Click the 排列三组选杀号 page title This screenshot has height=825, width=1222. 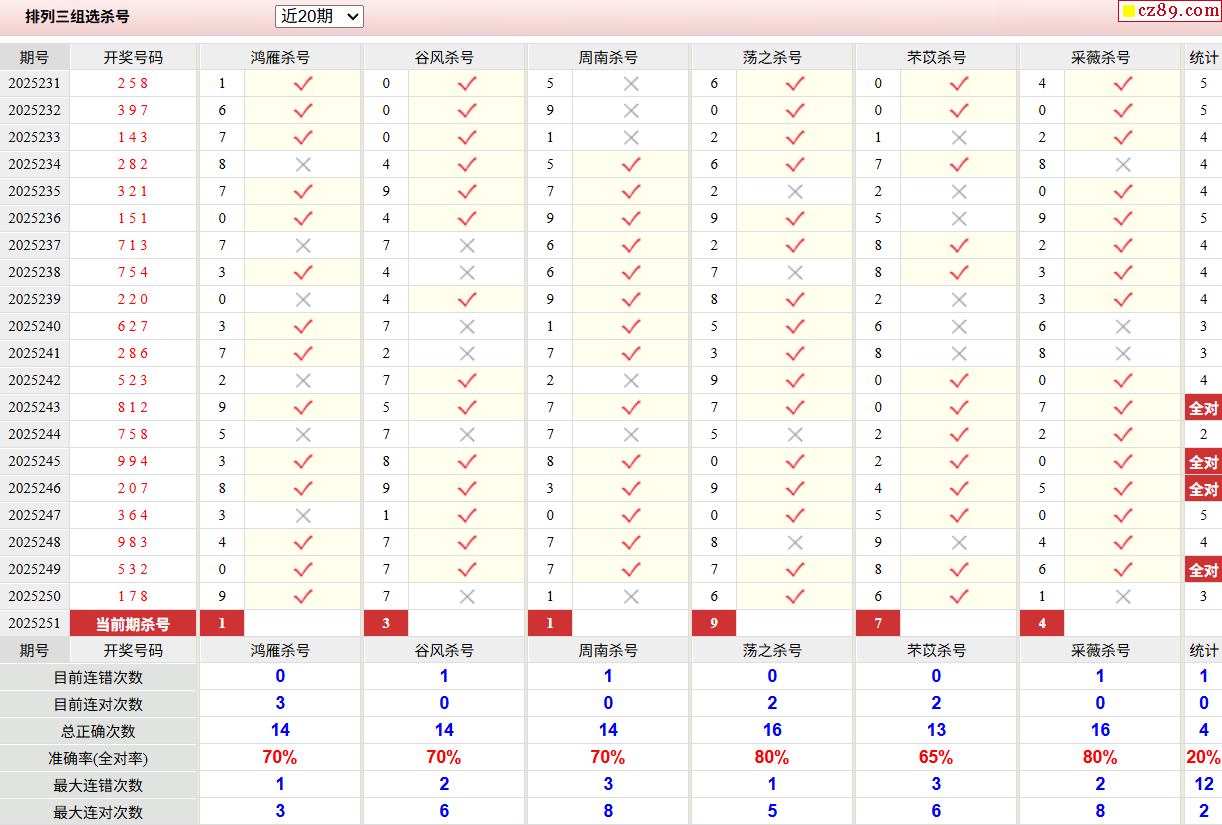click(77, 17)
